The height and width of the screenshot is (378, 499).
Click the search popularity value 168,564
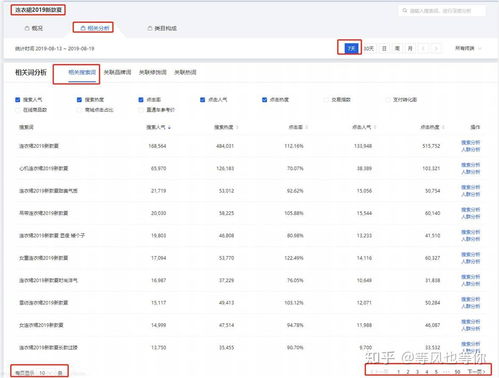(157, 146)
